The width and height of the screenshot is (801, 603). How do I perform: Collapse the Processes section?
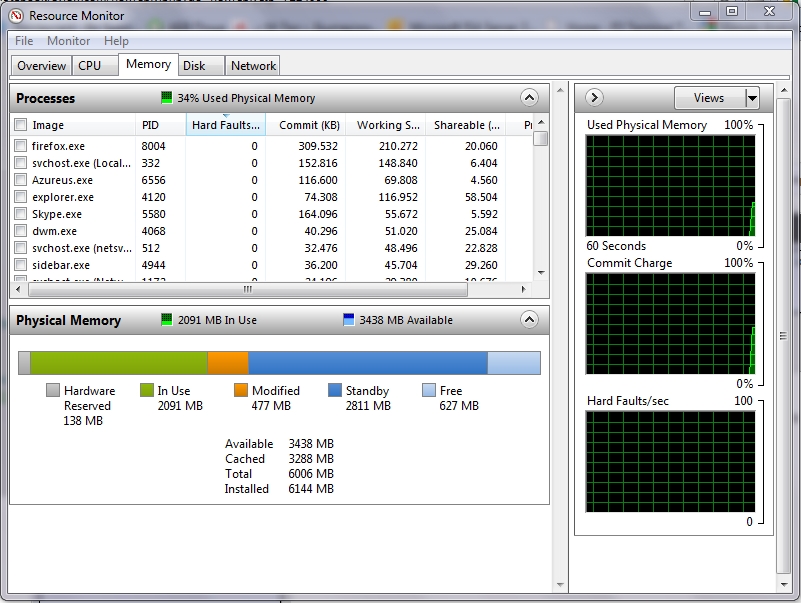(x=529, y=98)
